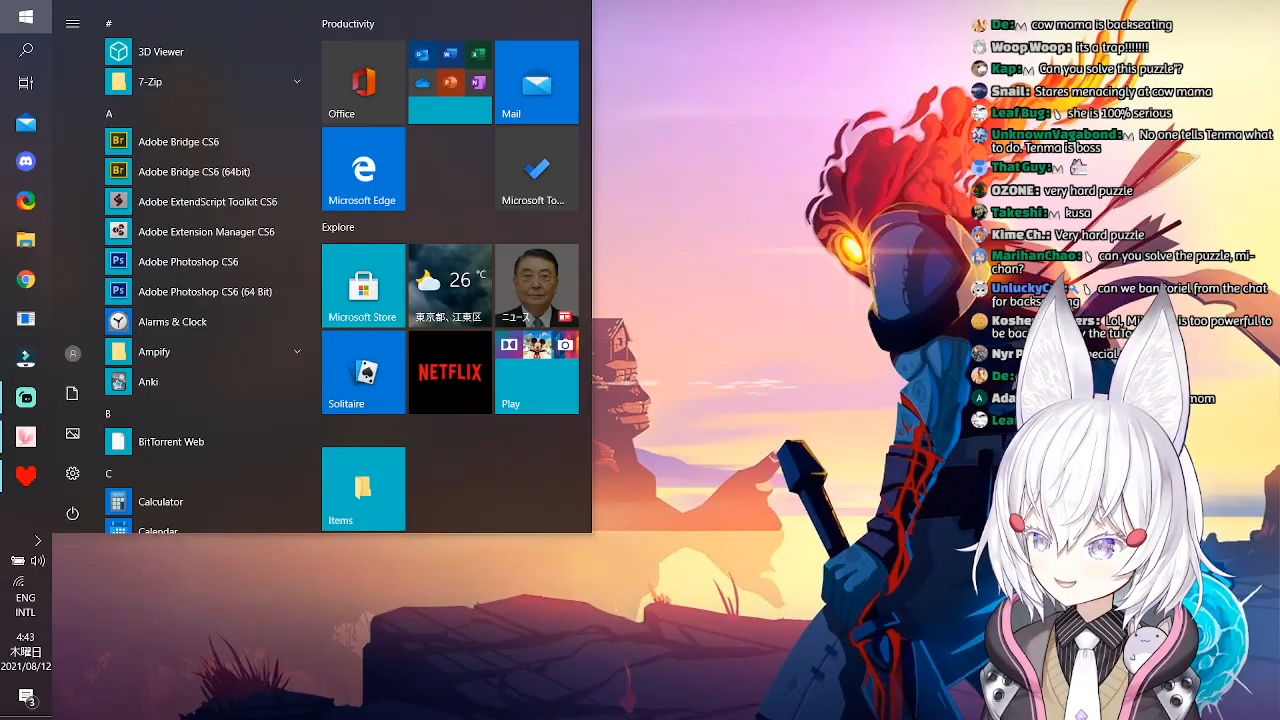Open the user account options in Start
Screen dimensions: 1280x720
point(73,354)
